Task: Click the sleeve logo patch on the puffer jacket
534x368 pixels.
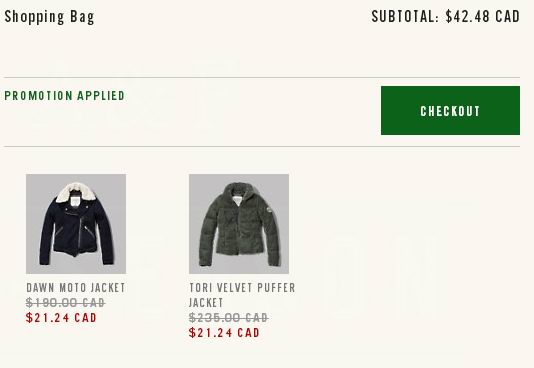Action: click(269, 210)
